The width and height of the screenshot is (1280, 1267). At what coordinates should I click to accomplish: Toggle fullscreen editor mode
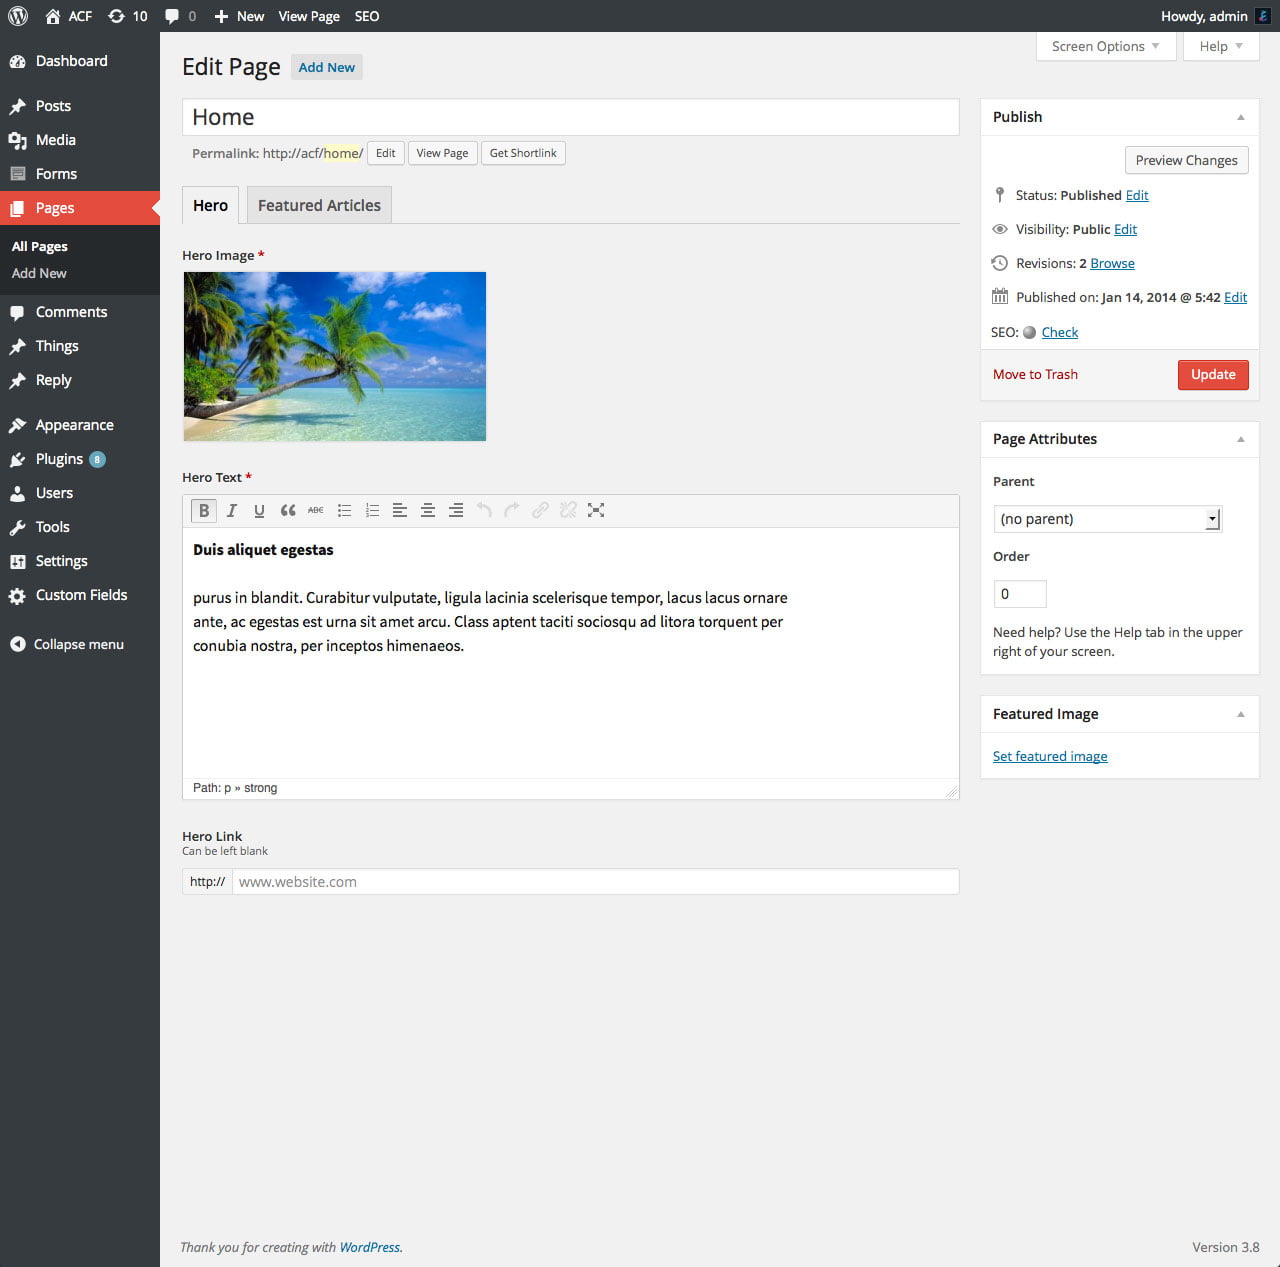coord(596,510)
